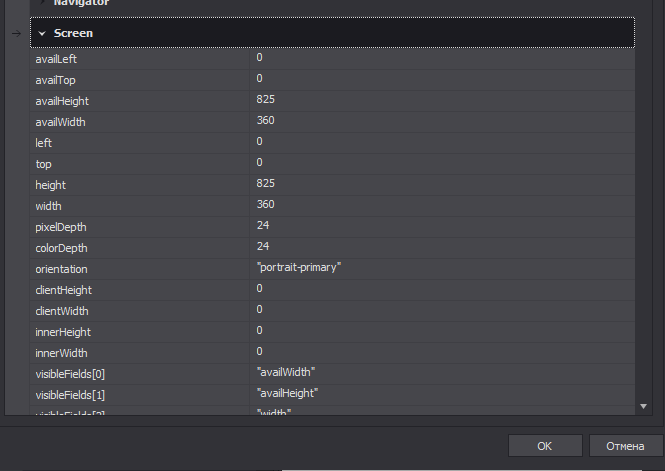
Task: Click the width value 360
Action: (x=265, y=204)
